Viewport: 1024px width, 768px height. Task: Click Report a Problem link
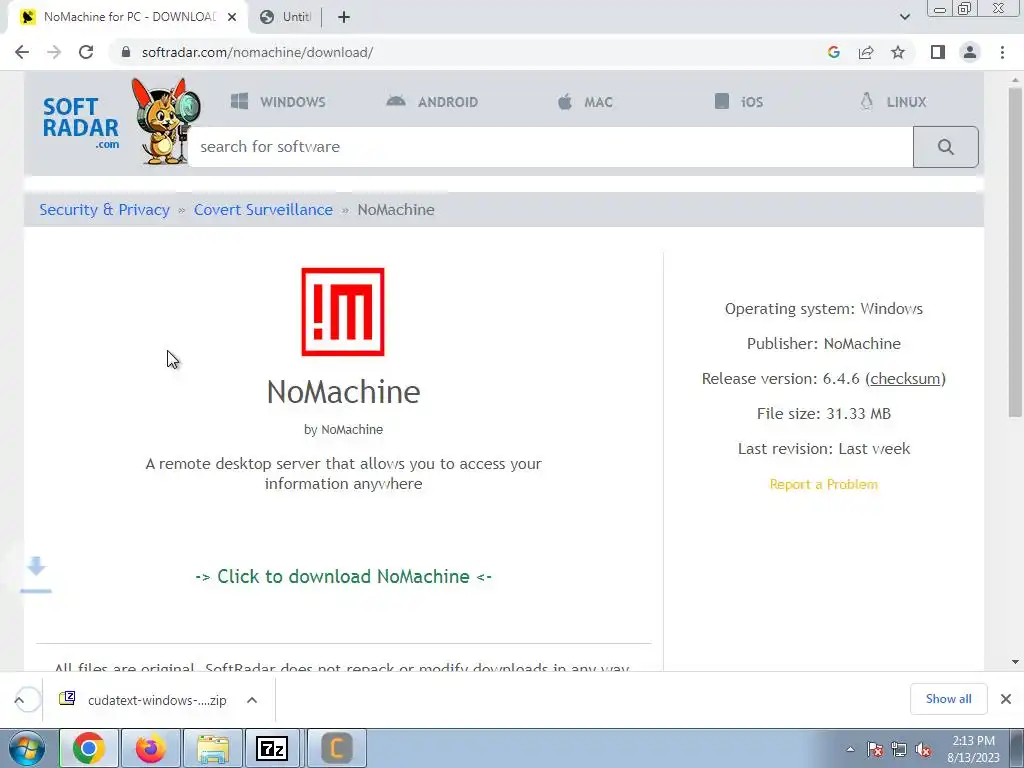tap(824, 485)
